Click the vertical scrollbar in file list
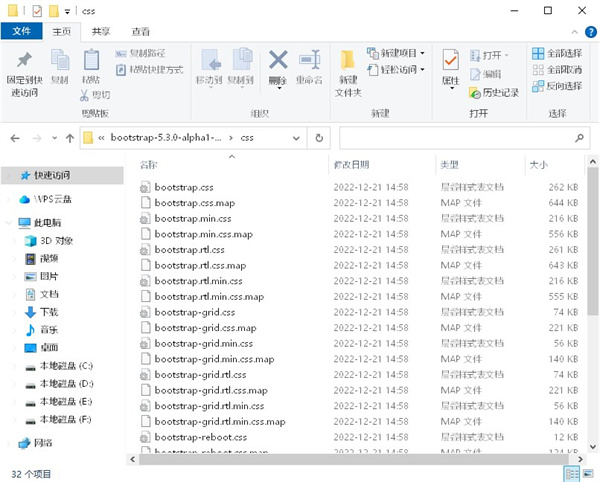600x482 pixels. pyautogui.click(x=591, y=300)
